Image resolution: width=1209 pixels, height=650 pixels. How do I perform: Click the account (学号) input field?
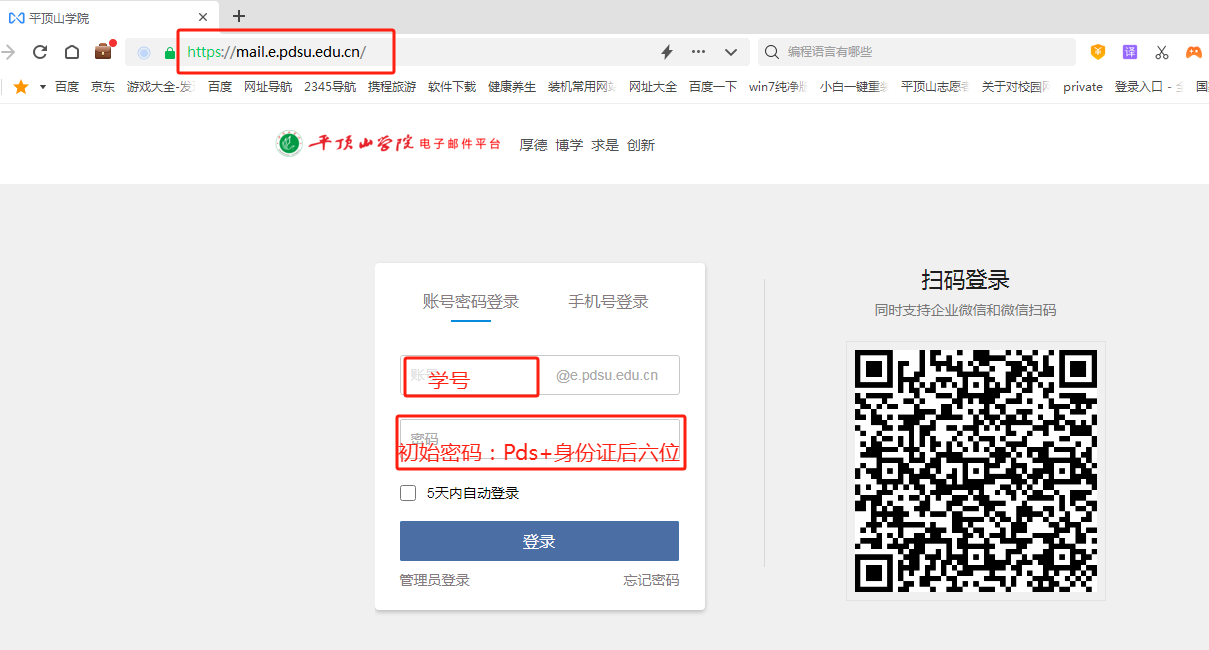(472, 376)
